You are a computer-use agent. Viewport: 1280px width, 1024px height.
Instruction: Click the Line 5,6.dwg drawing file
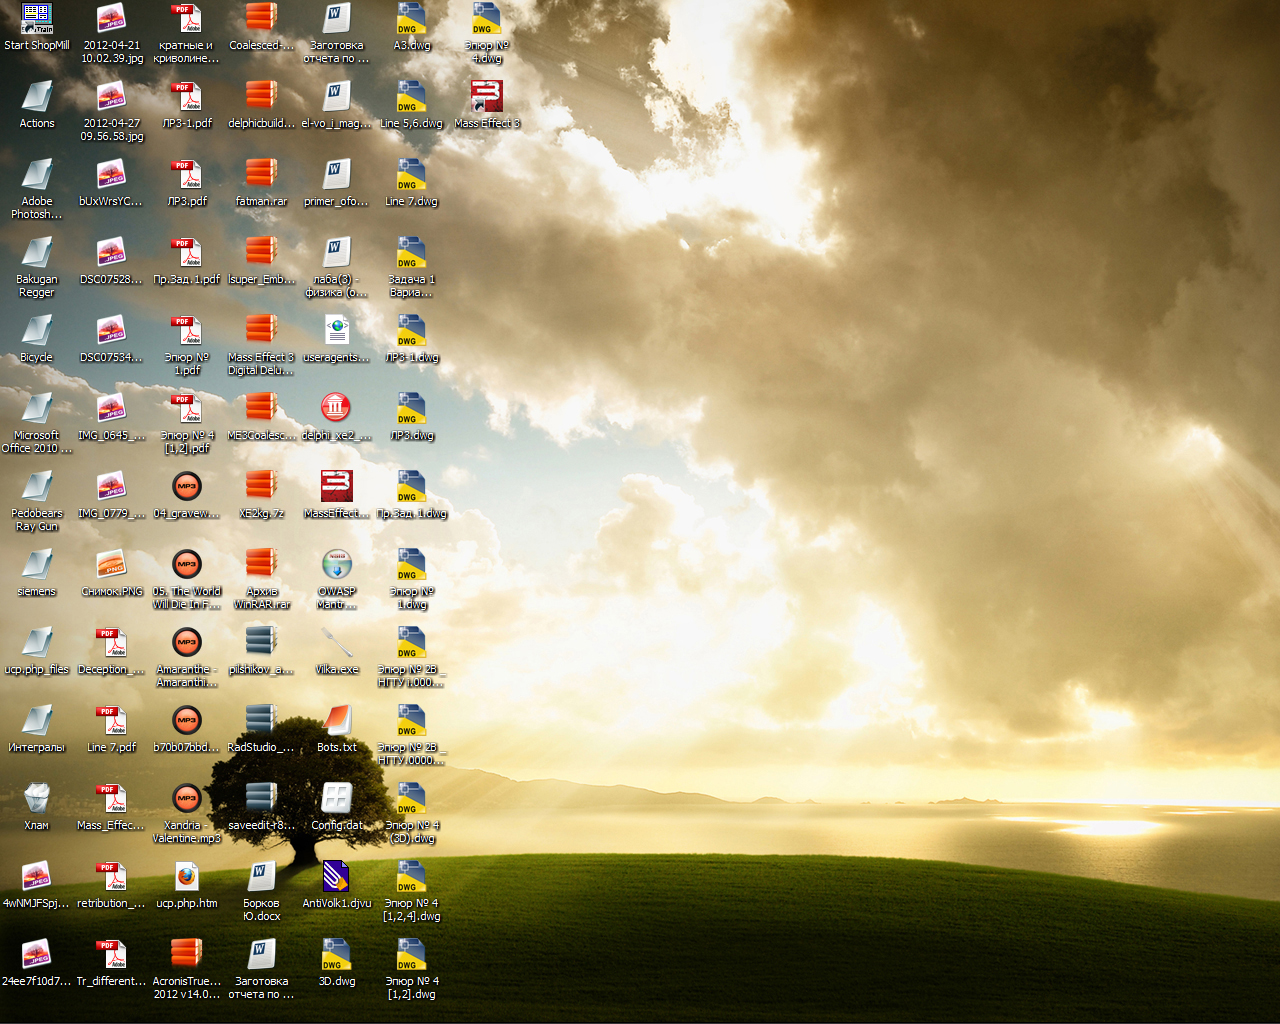point(412,105)
